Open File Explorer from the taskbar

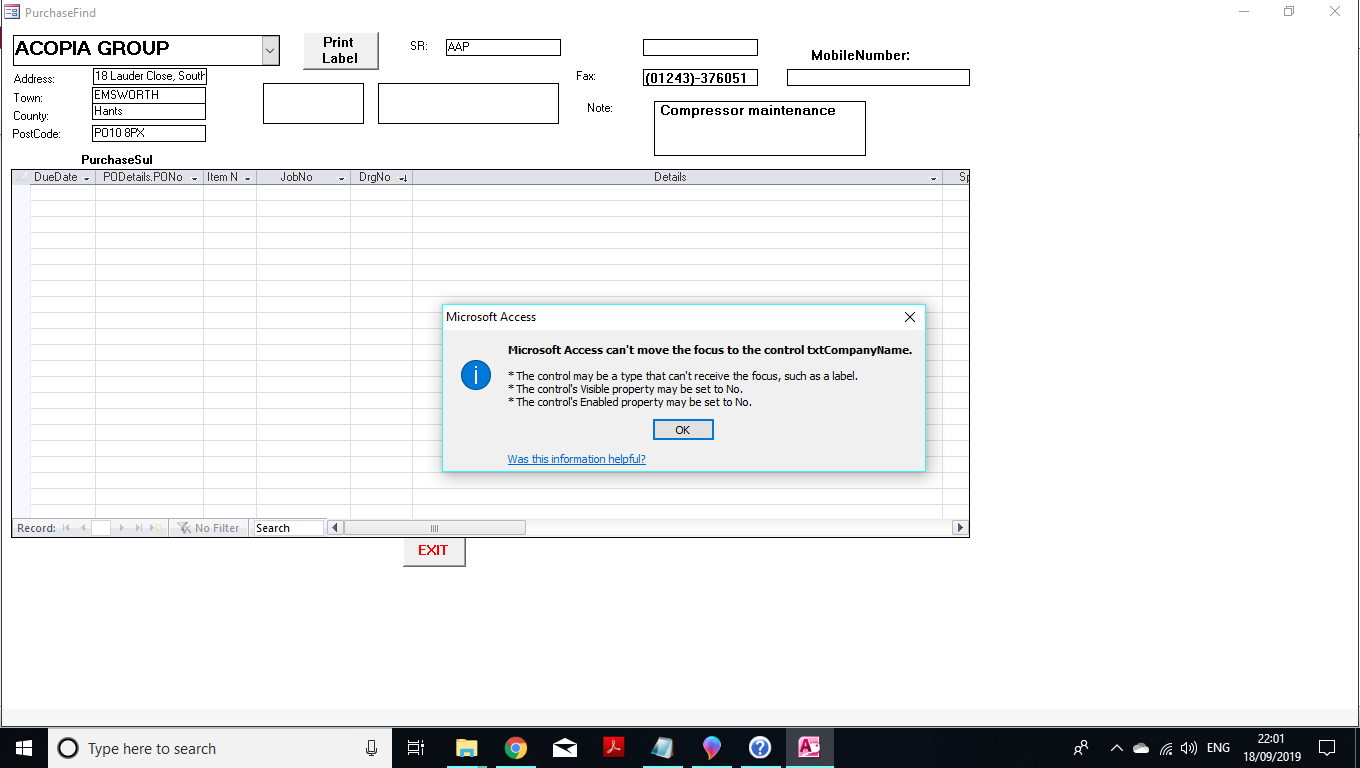click(467, 748)
